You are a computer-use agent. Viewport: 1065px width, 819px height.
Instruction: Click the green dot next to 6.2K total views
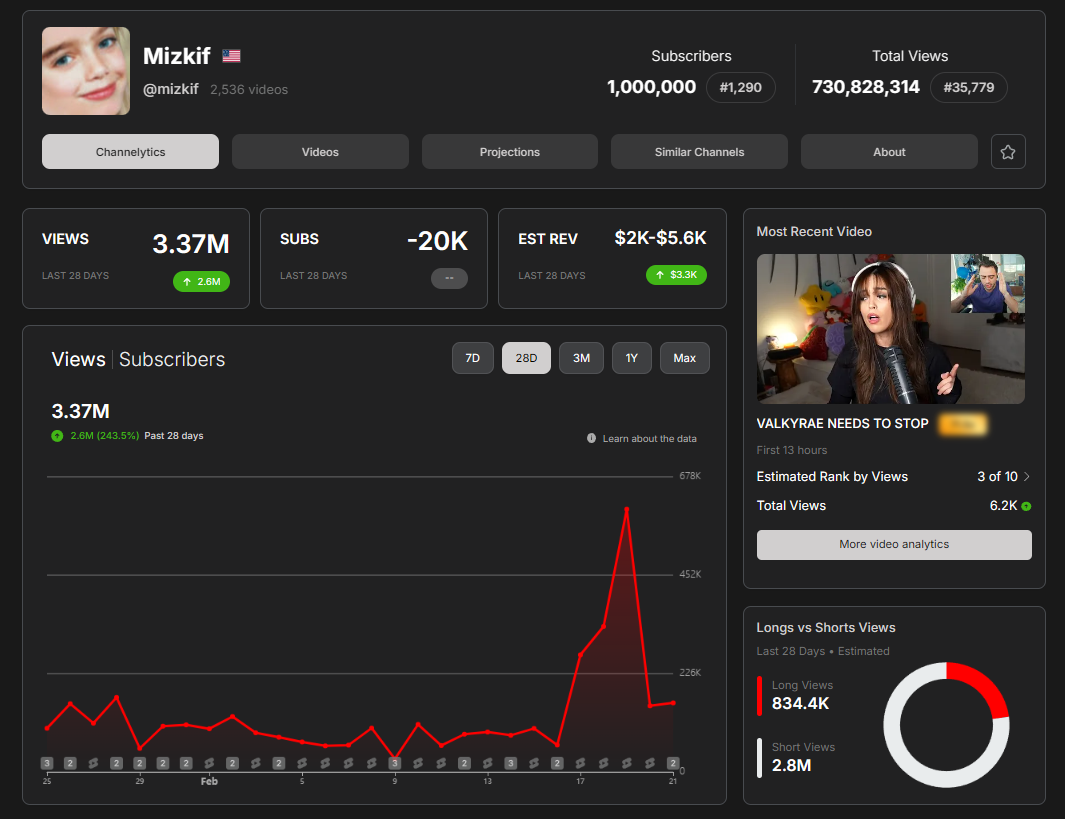(1026, 506)
